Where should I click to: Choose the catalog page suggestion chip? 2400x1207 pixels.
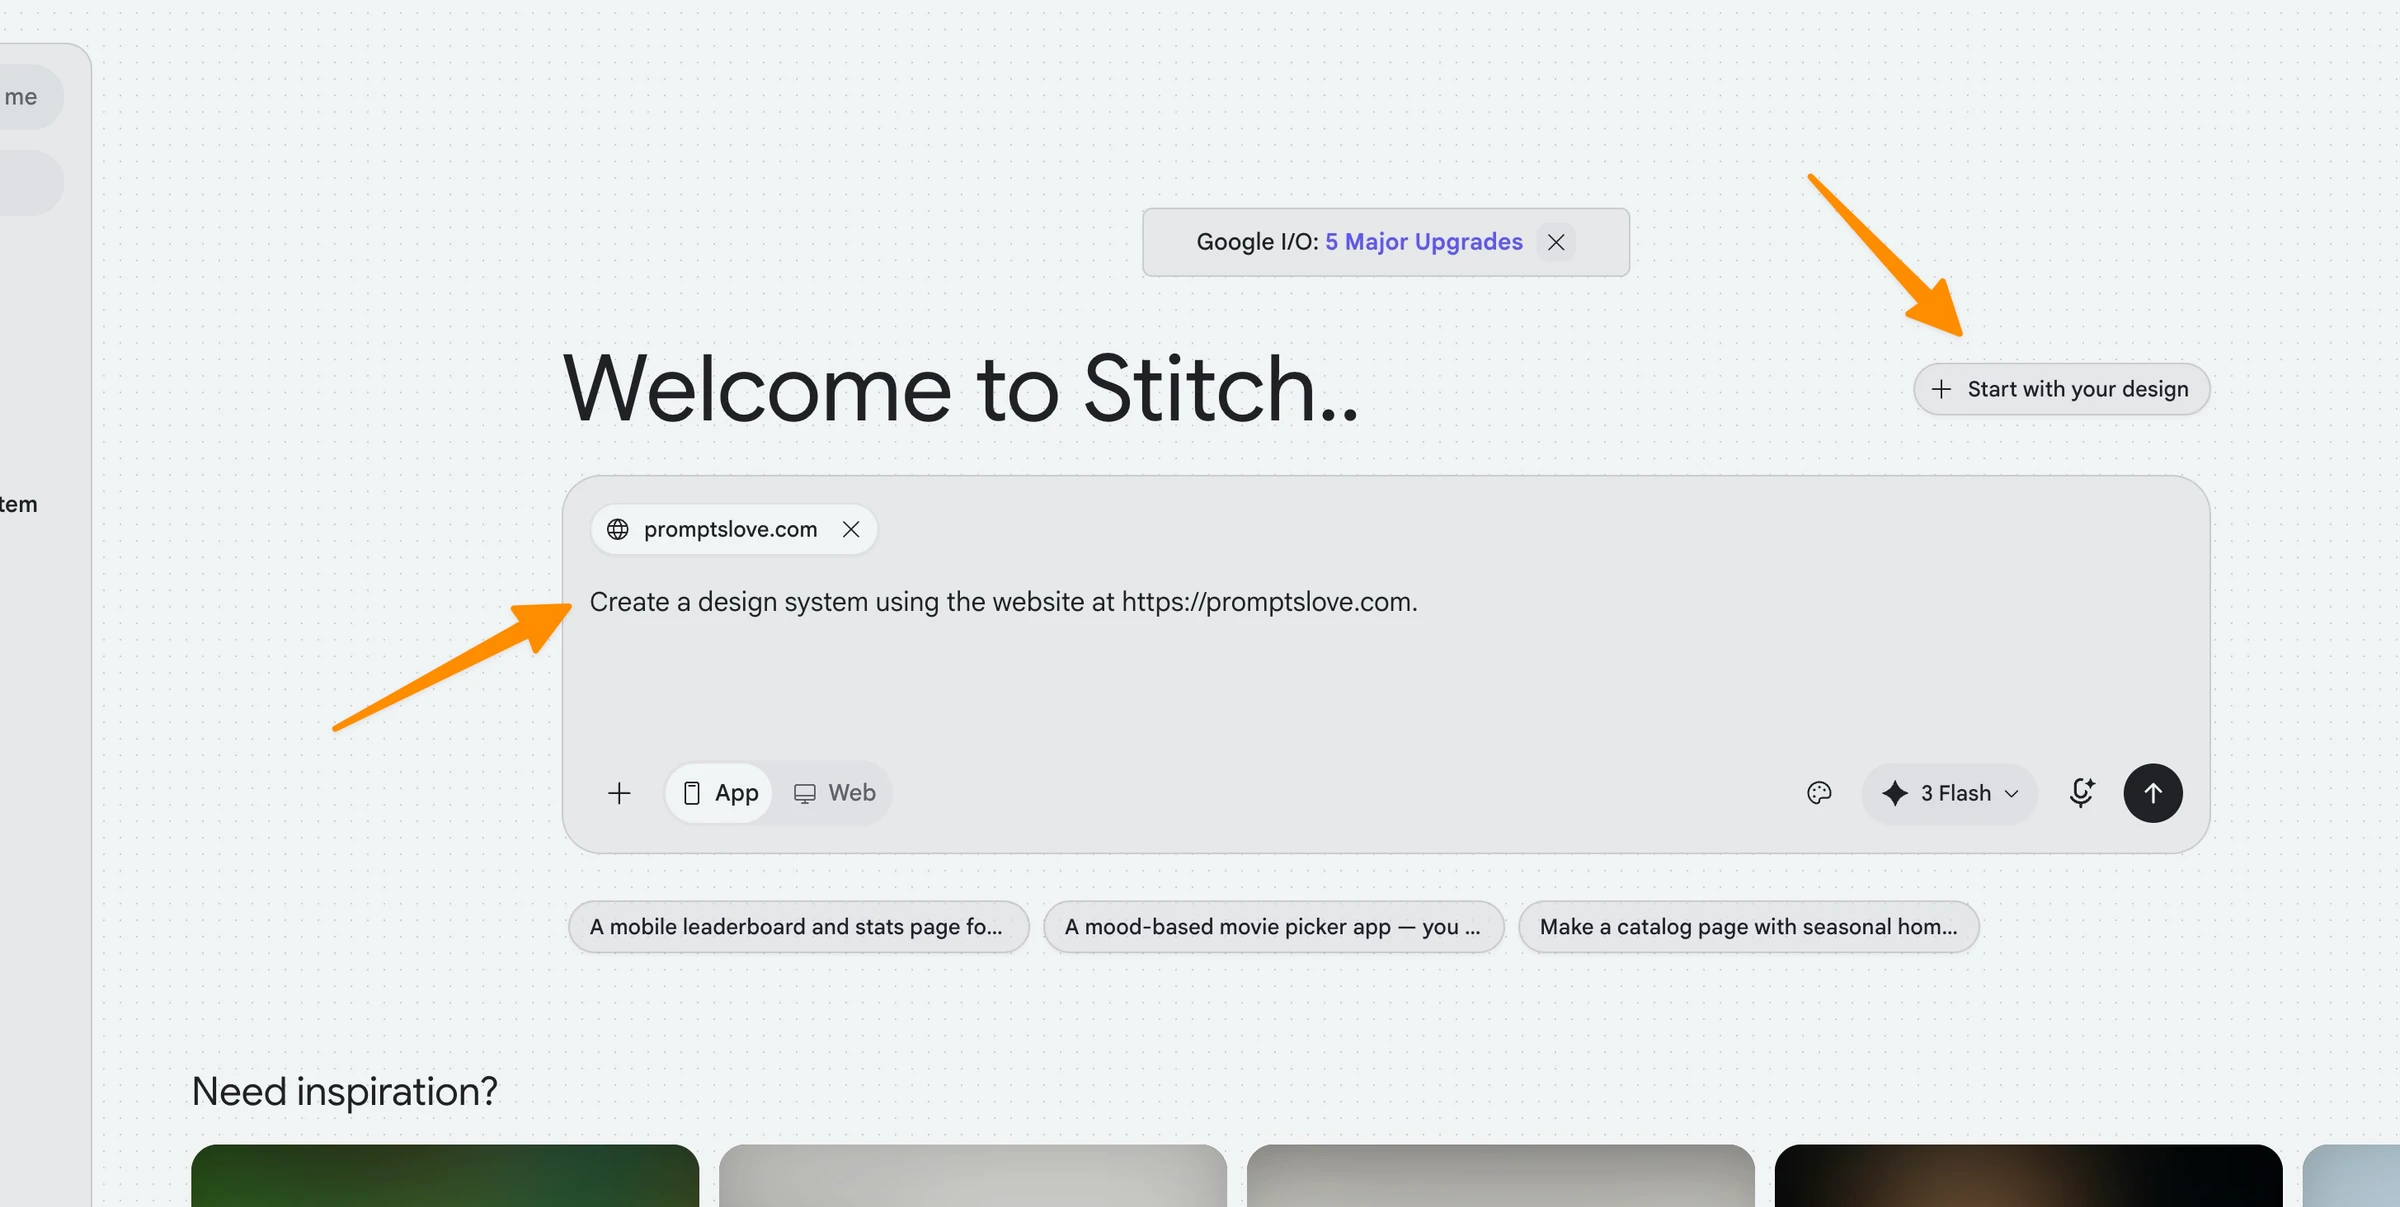1748,927
